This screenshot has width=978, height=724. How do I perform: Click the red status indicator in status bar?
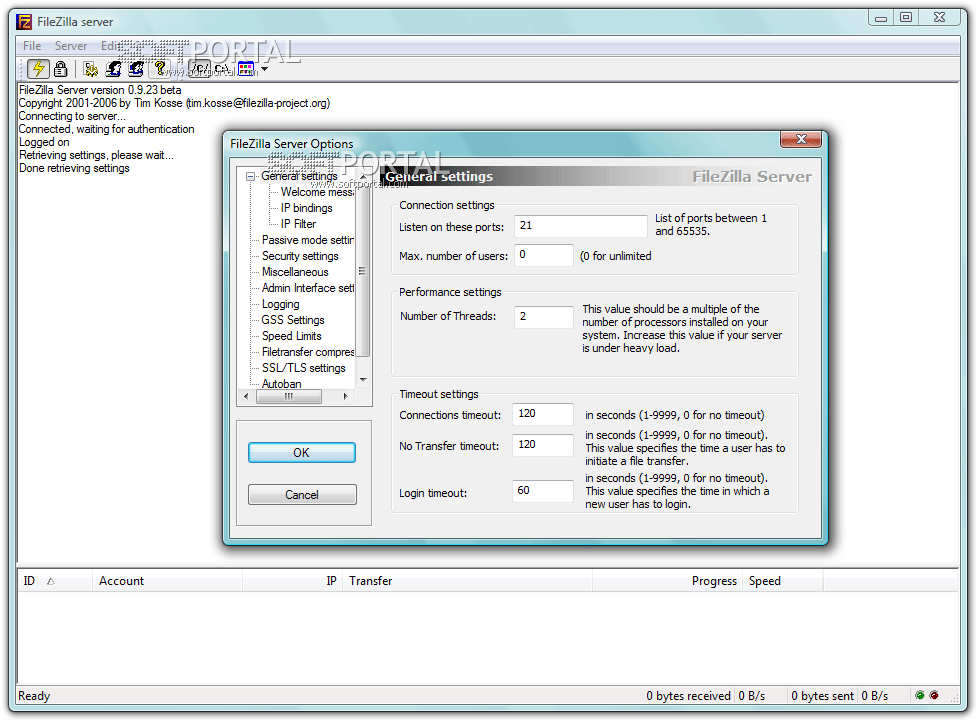934,695
